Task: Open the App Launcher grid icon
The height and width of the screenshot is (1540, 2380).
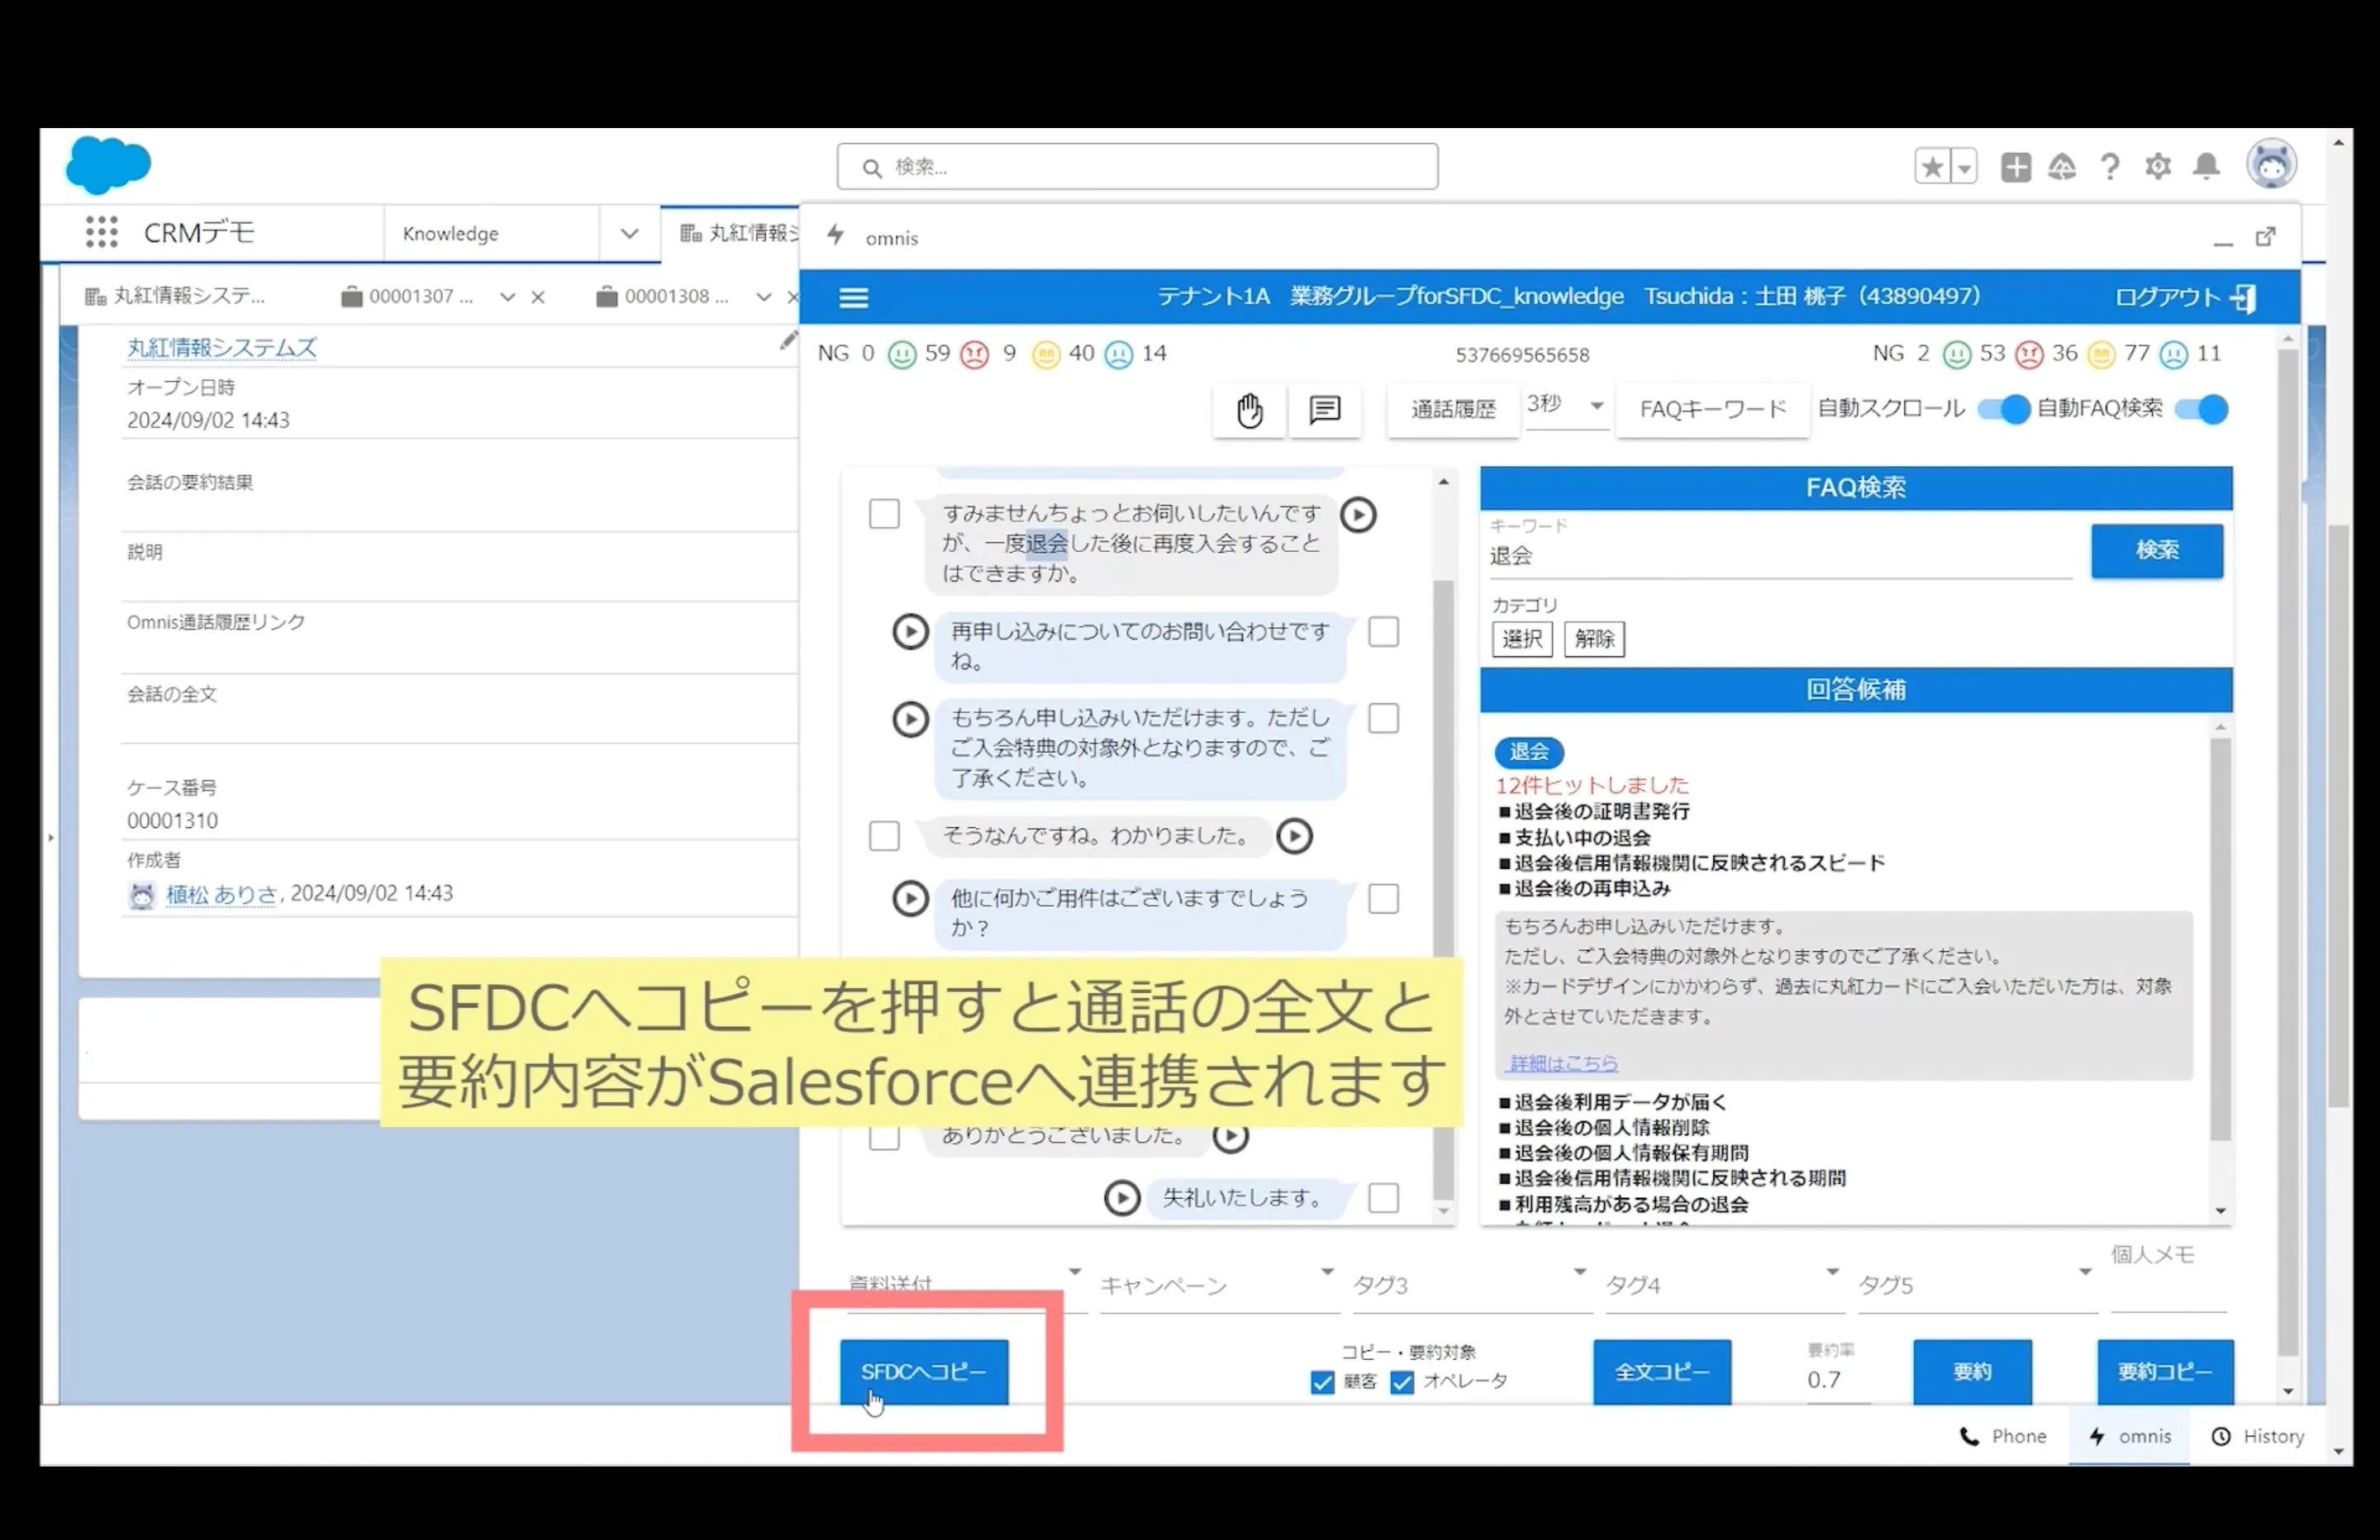Action: [101, 232]
